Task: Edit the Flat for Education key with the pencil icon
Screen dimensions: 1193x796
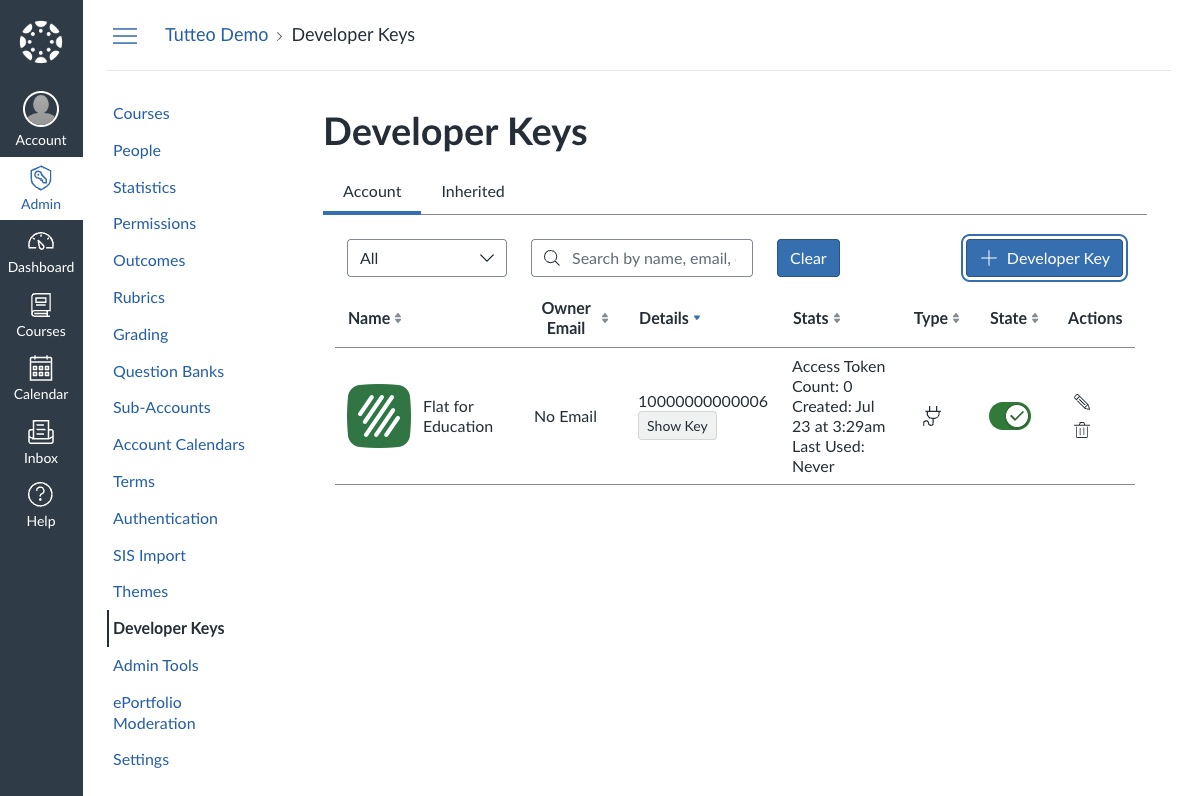Action: tap(1081, 401)
